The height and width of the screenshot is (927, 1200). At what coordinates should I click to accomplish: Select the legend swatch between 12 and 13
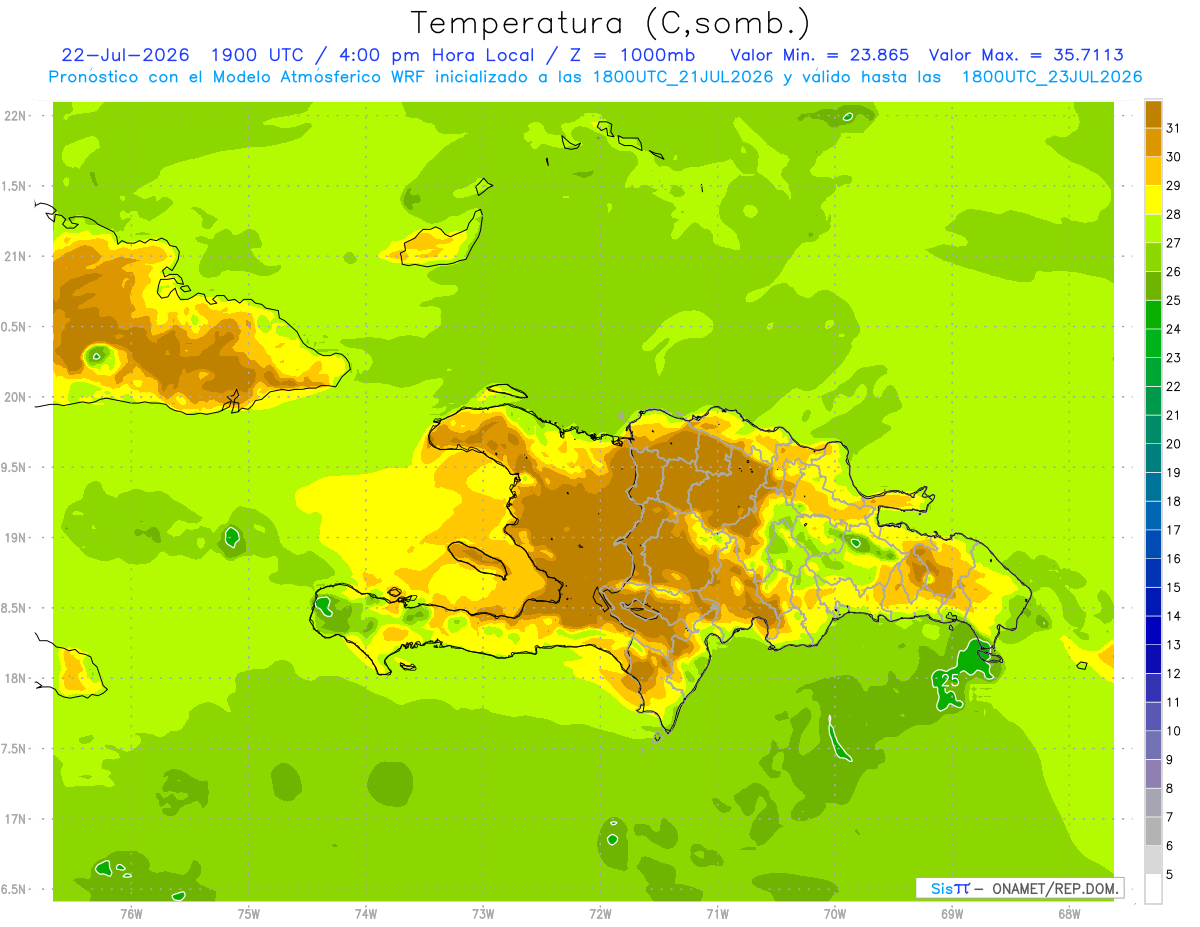[1153, 659]
